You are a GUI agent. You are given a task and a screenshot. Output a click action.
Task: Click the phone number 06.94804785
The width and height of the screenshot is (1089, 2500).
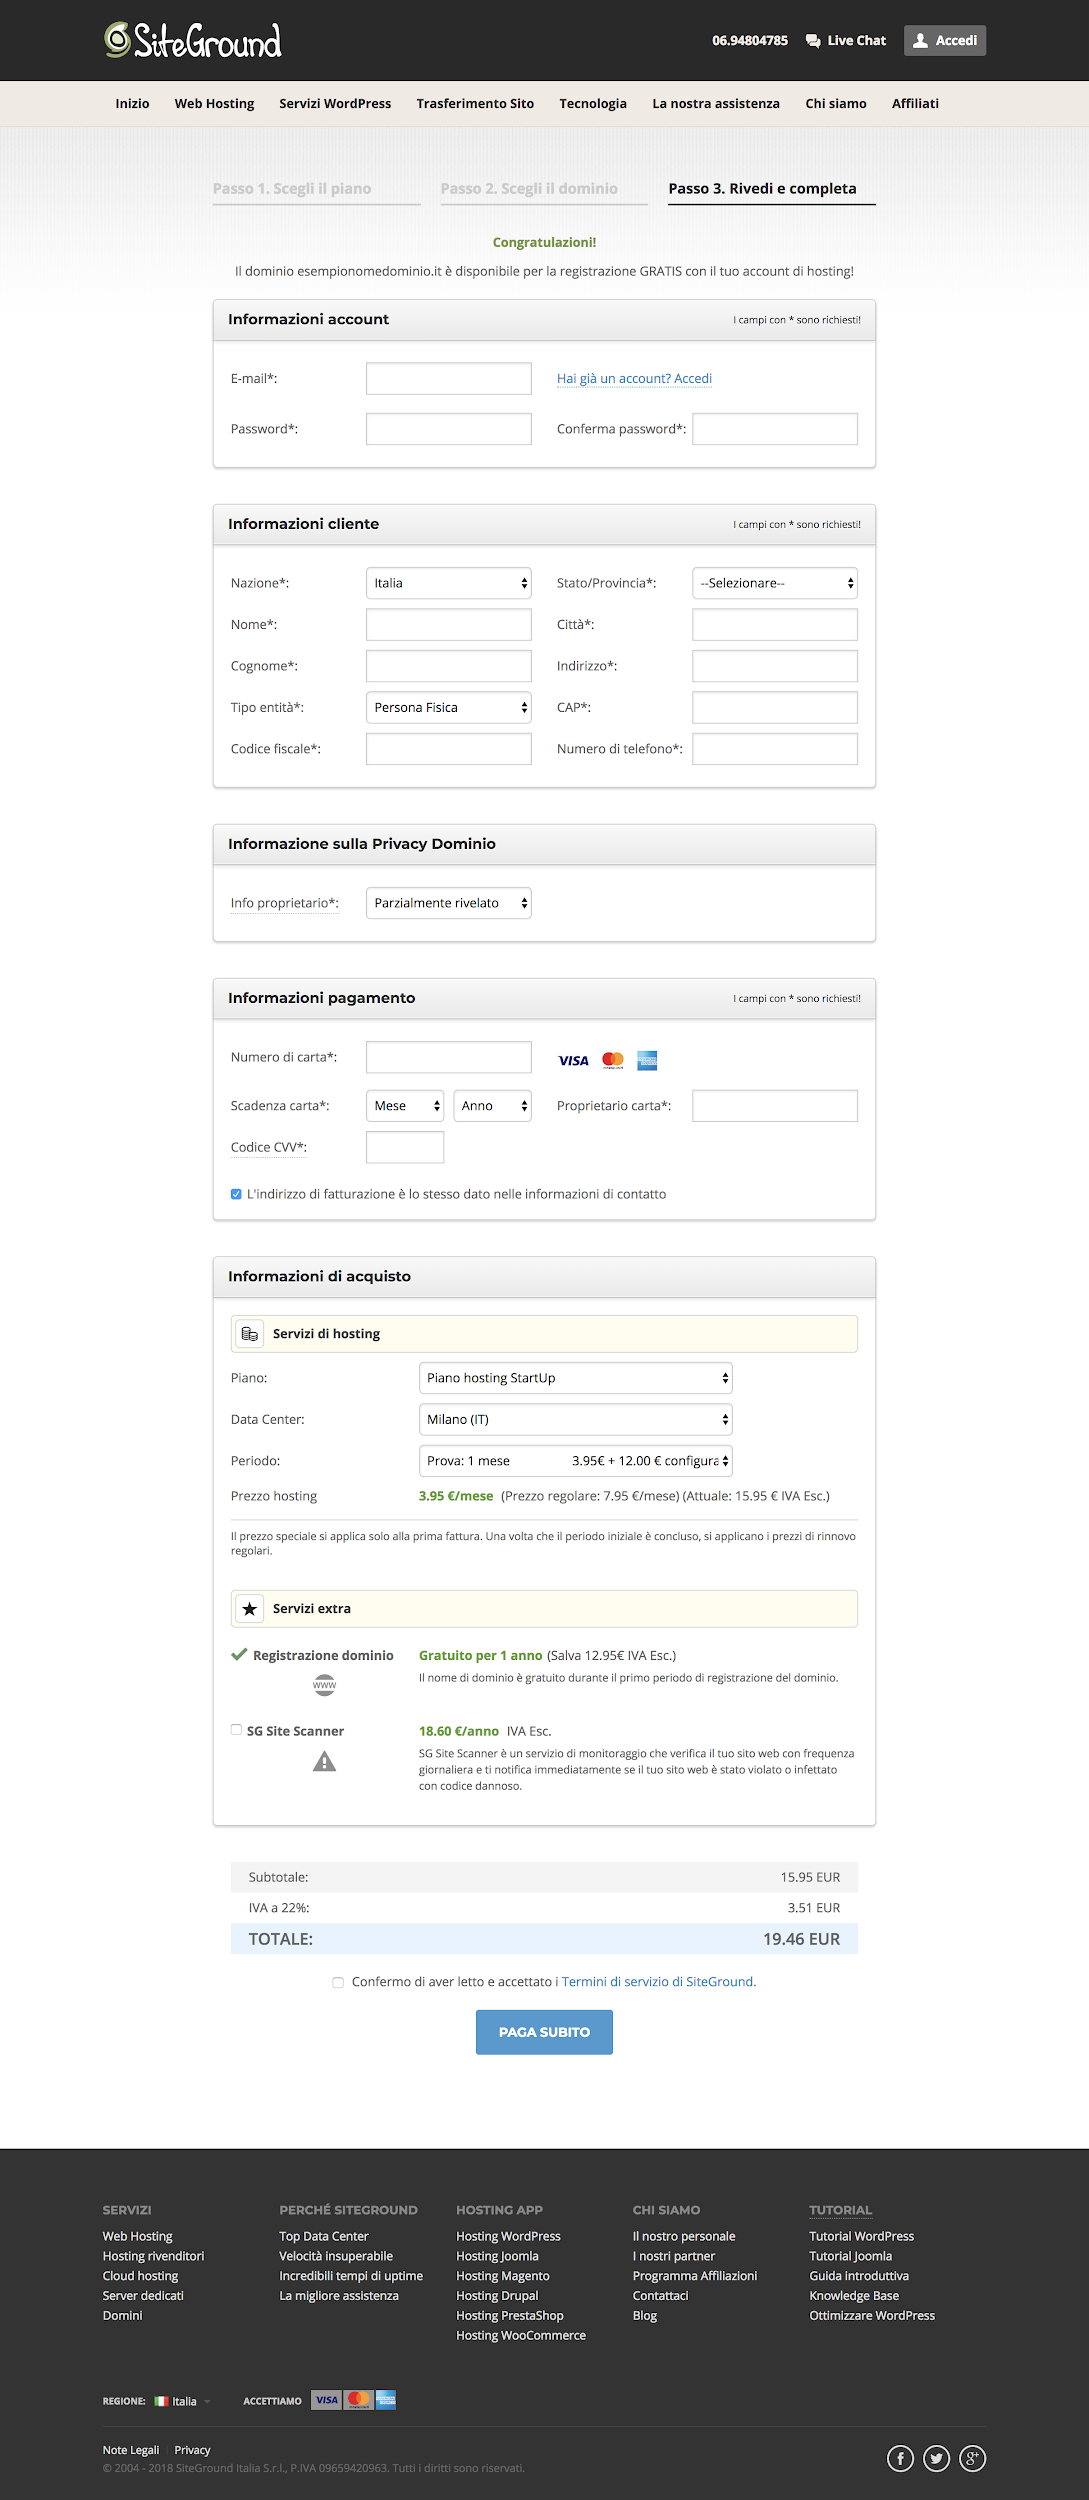click(750, 41)
